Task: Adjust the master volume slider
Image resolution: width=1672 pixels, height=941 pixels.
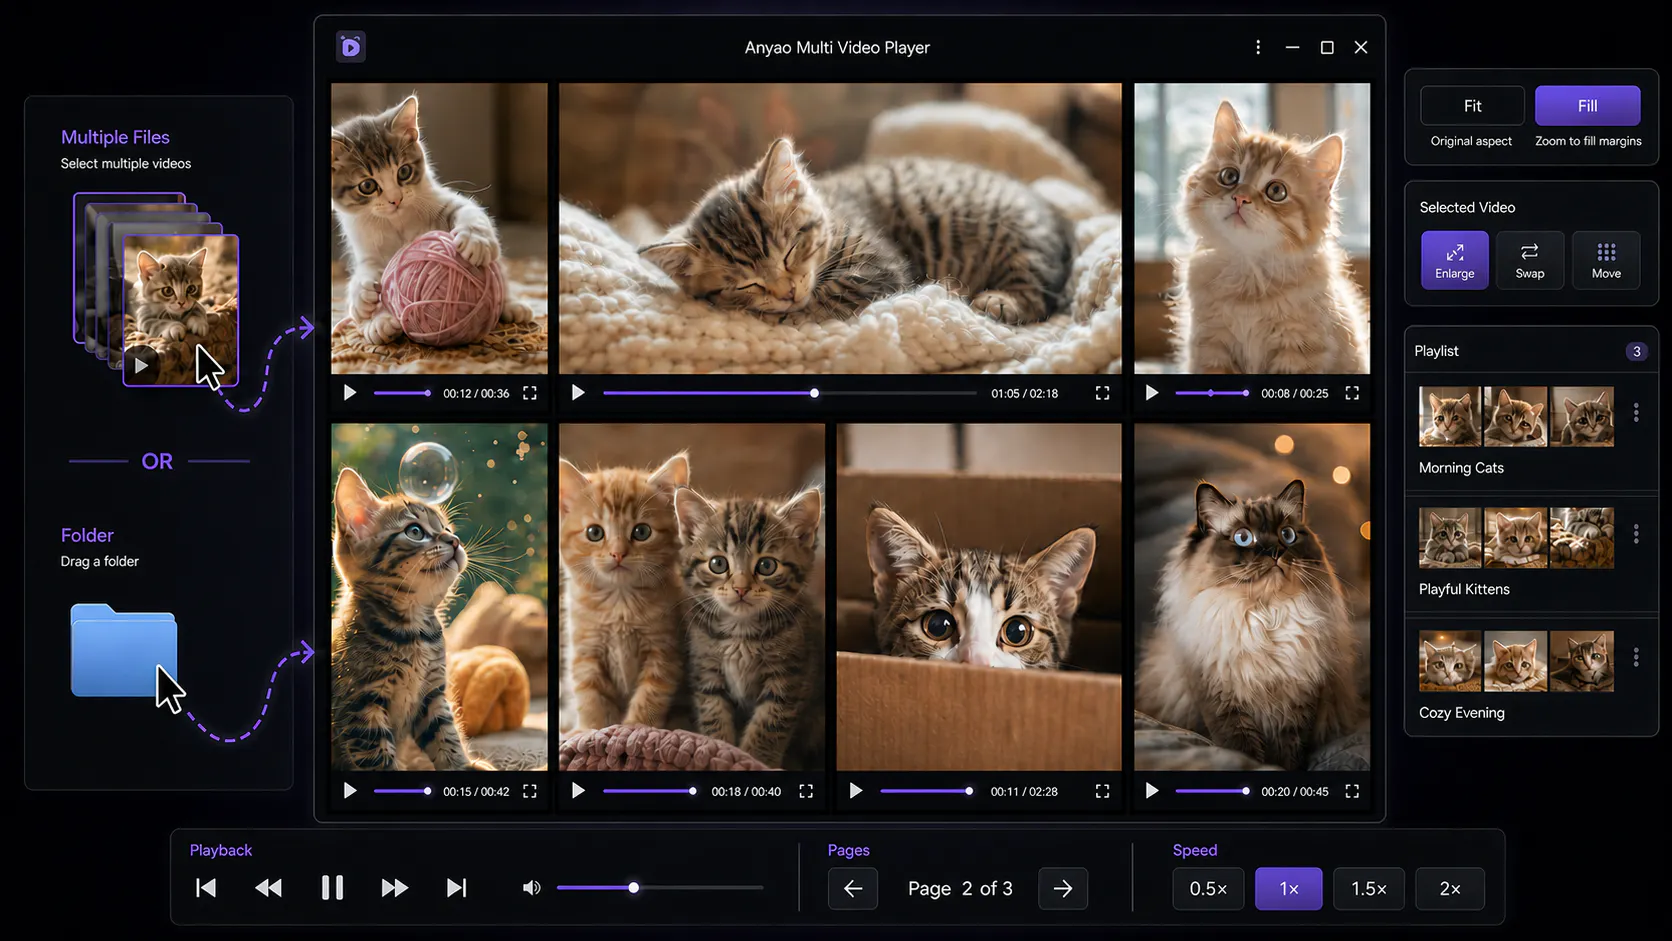Action: pyautogui.click(x=660, y=888)
